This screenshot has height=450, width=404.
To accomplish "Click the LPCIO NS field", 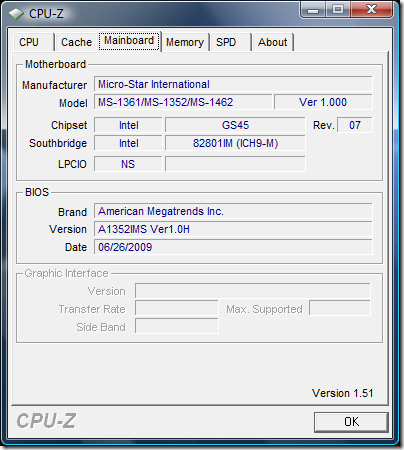I will point(128,164).
